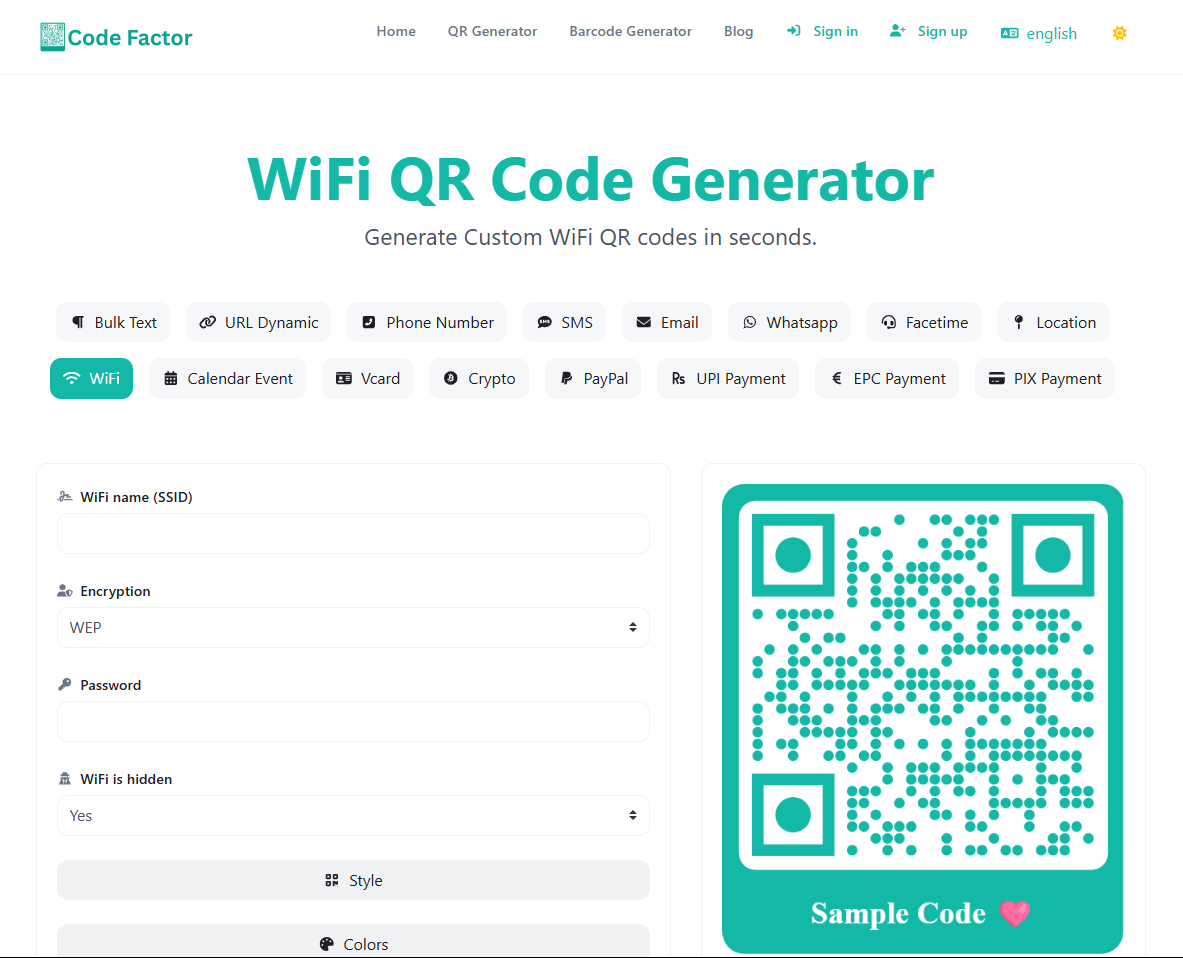The width and height of the screenshot is (1183, 958).
Task: Toggle the sun theme icon
Action: (x=1120, y=33)
